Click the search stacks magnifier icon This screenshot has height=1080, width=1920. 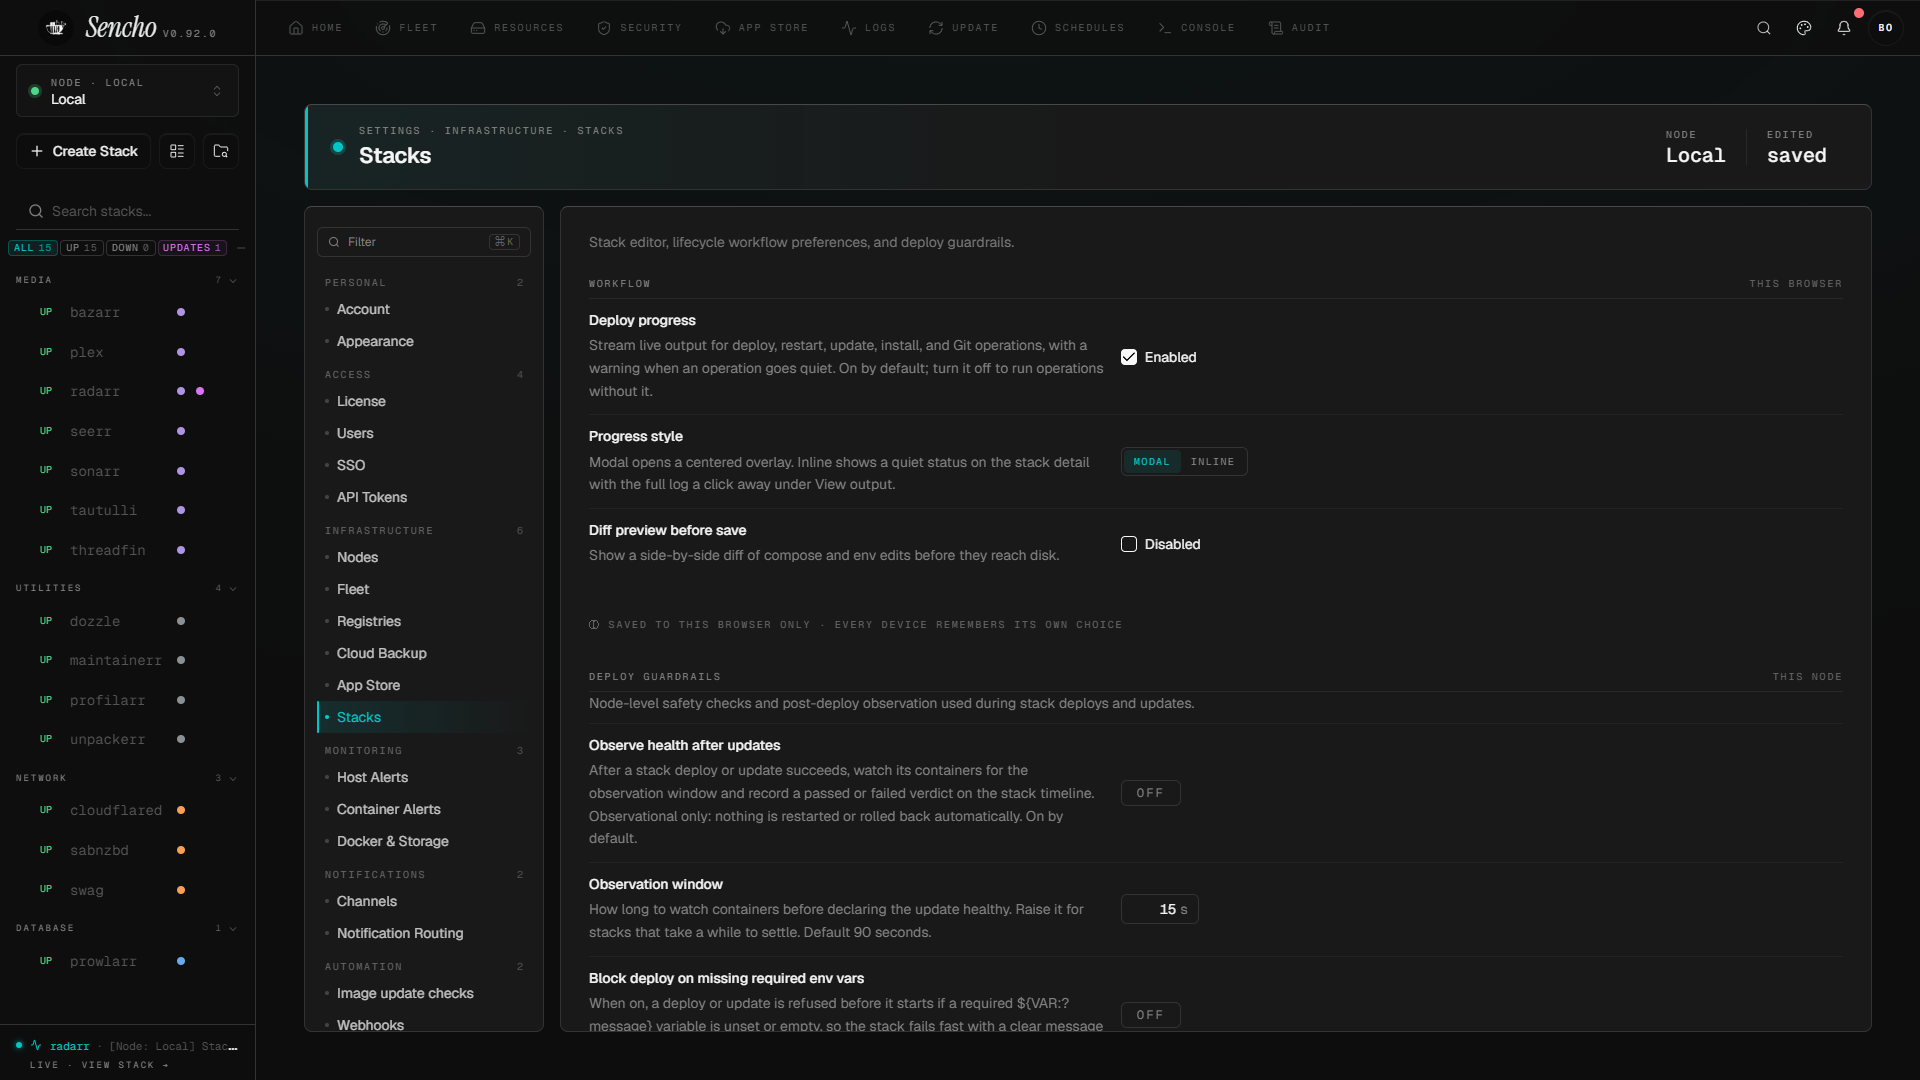point(36,211)
